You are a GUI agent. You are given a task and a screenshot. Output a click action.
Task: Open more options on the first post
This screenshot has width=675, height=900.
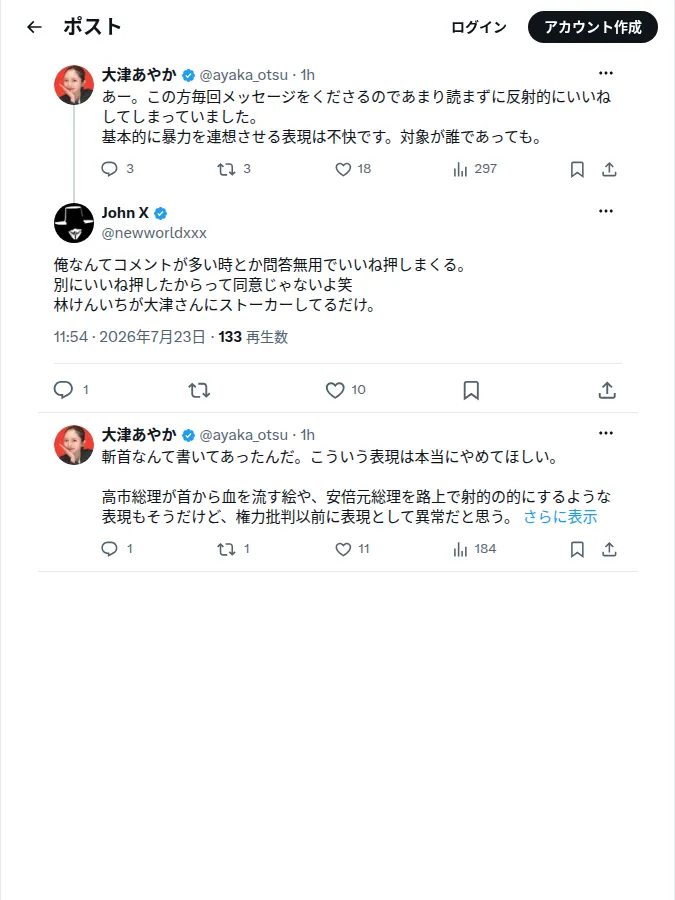tap(606, 73)
